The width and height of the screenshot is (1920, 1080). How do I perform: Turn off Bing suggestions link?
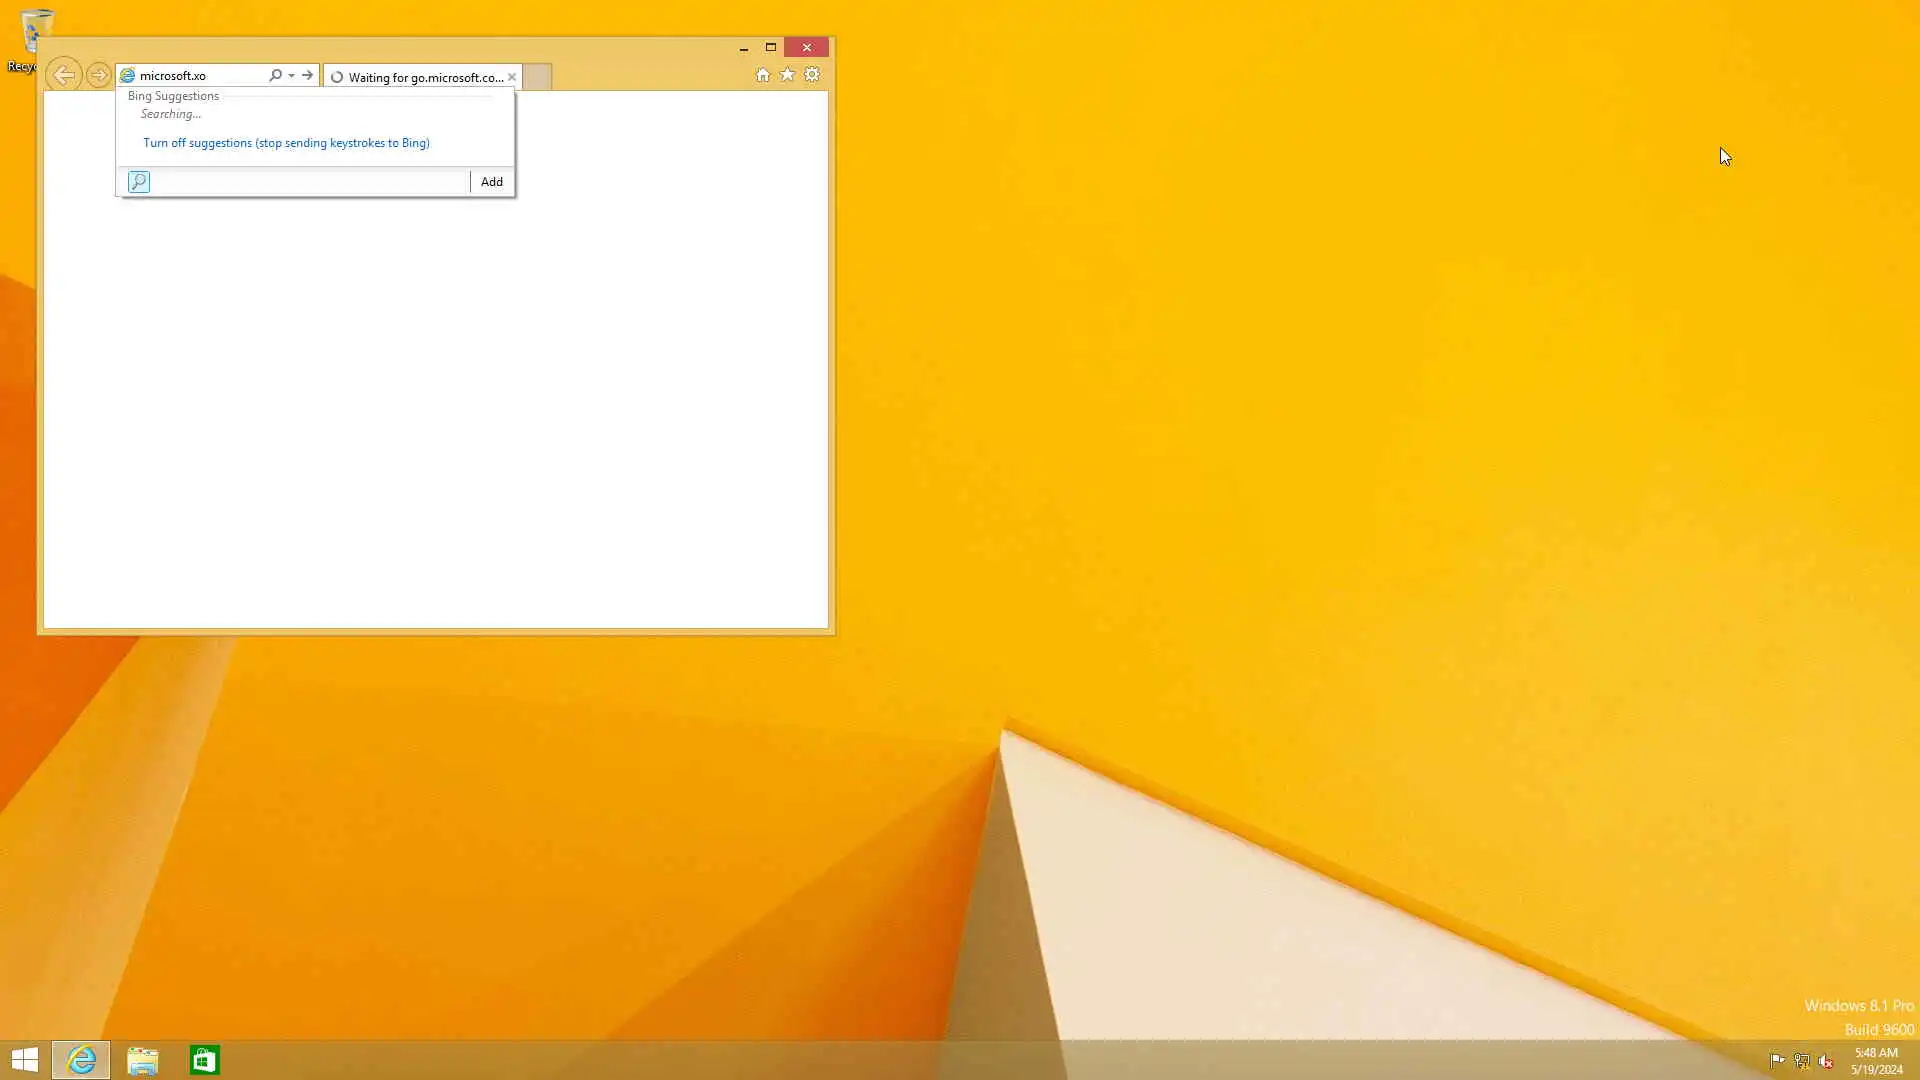(286, 143)
